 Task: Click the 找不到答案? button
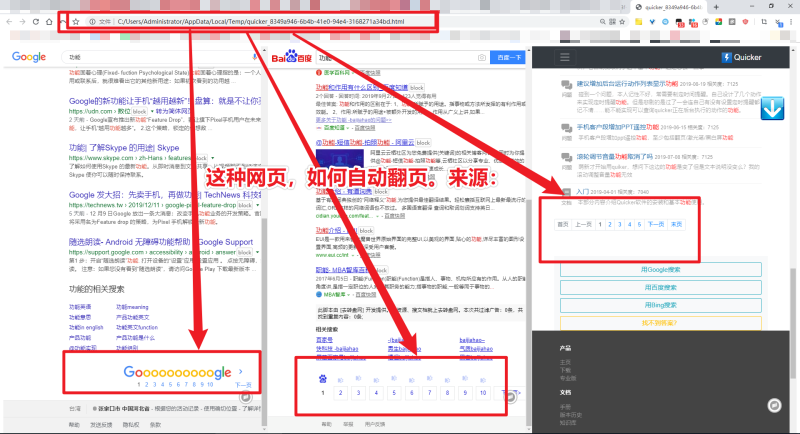[660, 323]
